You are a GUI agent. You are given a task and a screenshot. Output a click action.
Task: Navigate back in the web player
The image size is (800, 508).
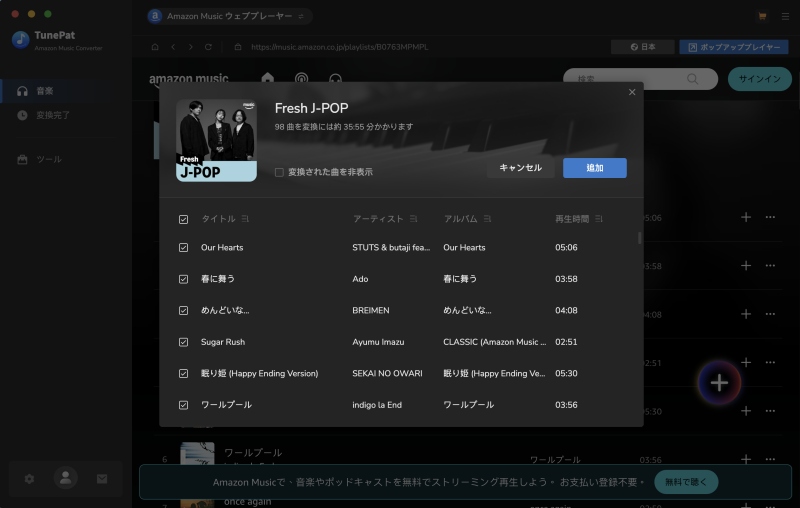(173, 47)
